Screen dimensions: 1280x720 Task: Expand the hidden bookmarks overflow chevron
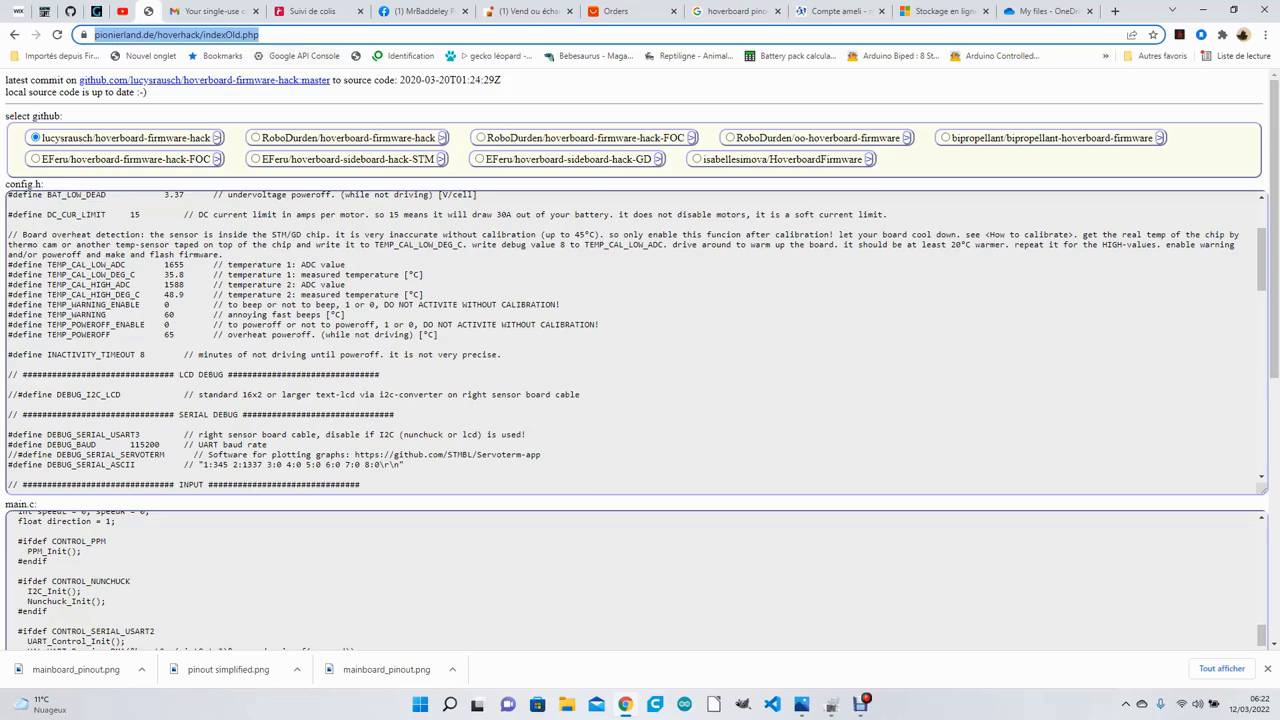tap(1105, 56)
